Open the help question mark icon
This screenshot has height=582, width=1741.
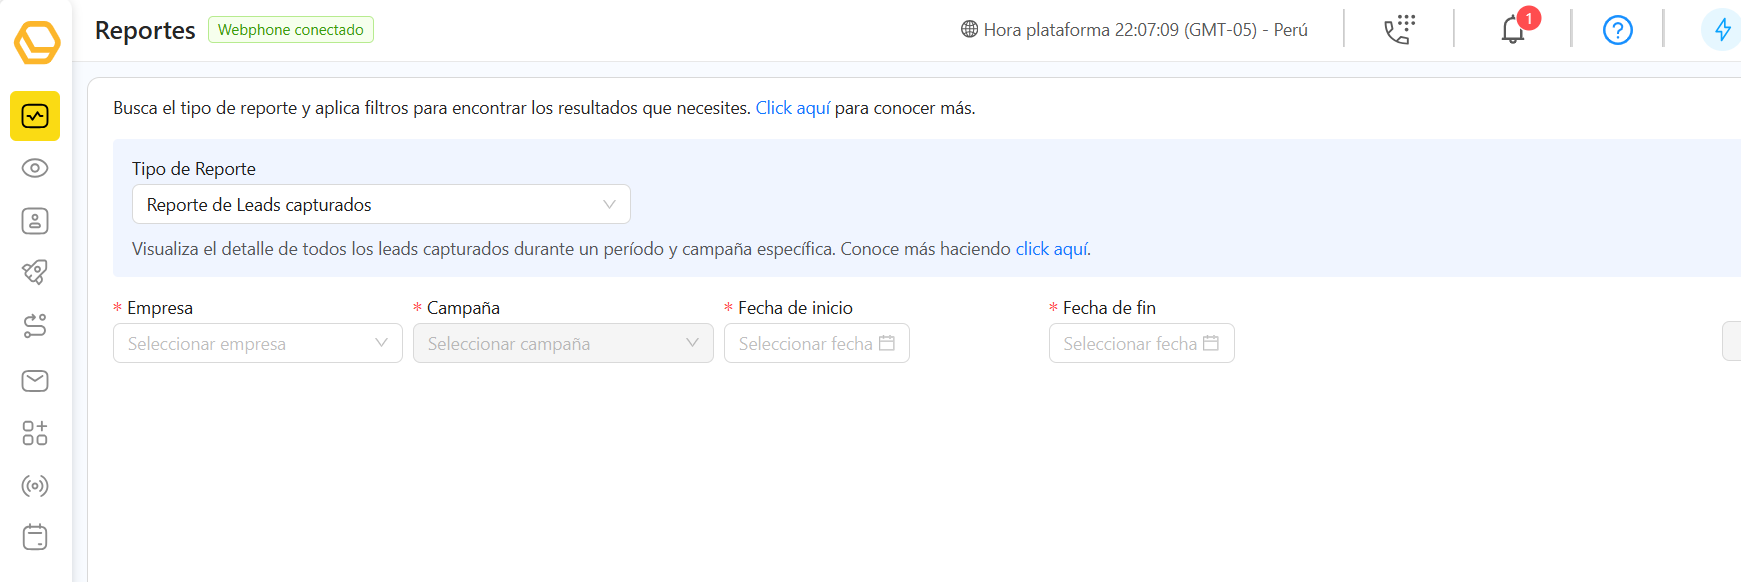coord(1617,30)
